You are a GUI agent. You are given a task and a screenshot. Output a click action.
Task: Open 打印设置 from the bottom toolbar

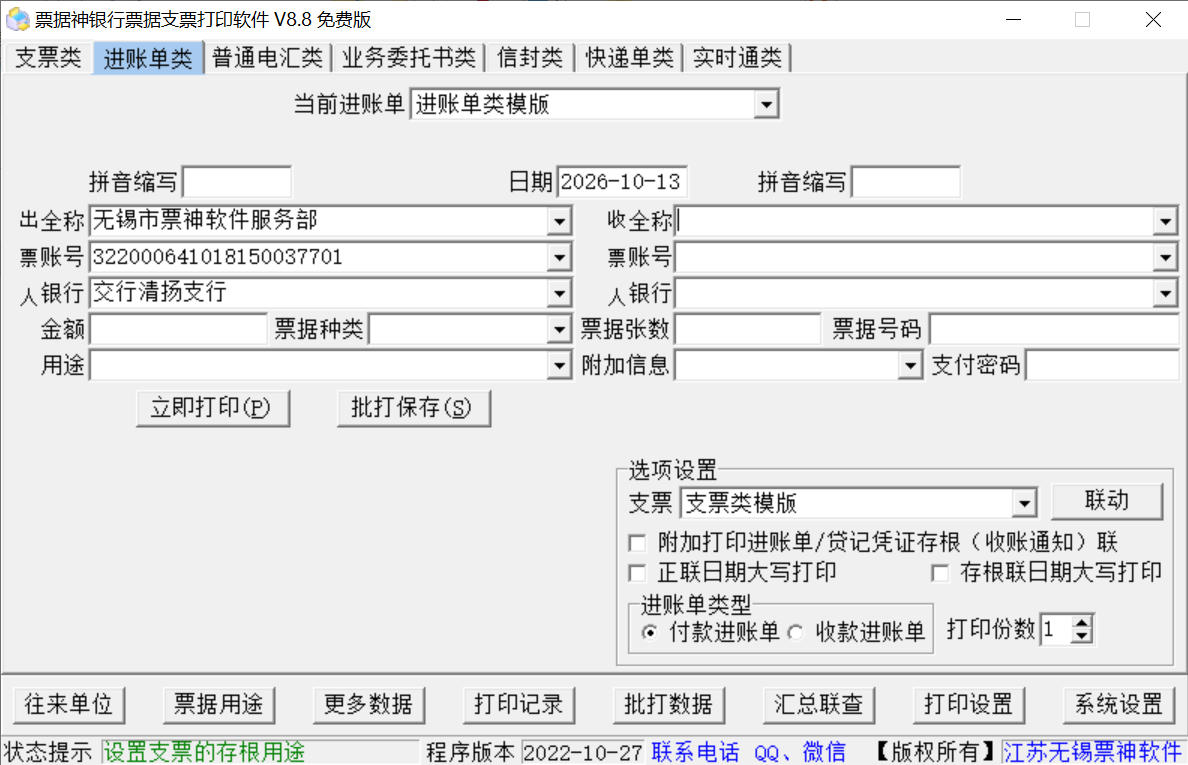968,705
